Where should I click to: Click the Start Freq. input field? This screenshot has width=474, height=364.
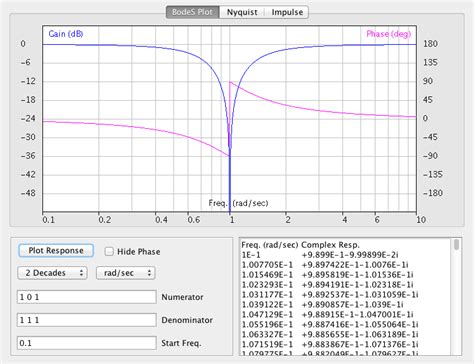pos(87,343)
